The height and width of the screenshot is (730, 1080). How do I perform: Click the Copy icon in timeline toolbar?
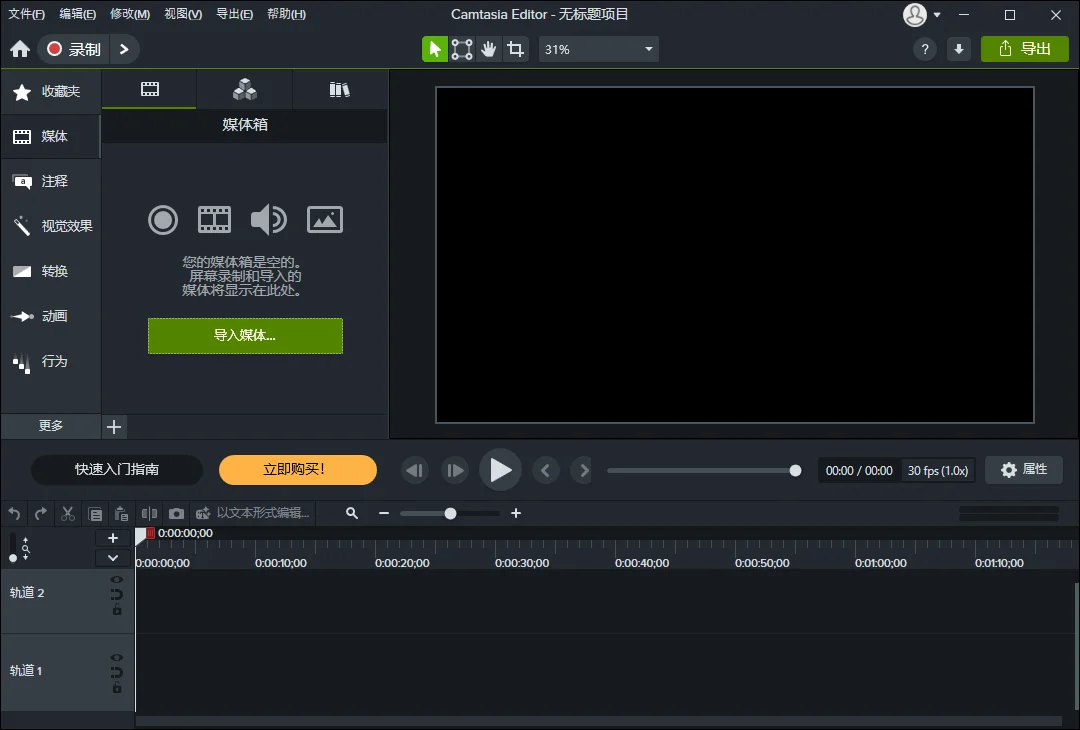pos(95,514)
